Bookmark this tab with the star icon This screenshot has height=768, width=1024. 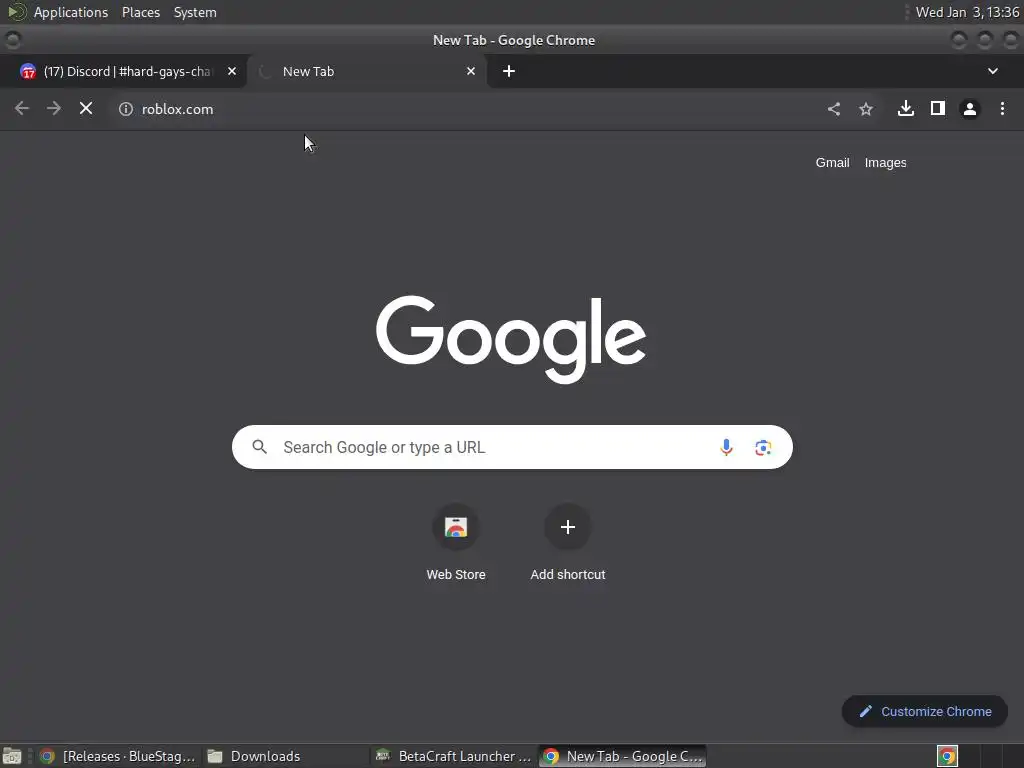pyautogui.click(x=866, y=109)
